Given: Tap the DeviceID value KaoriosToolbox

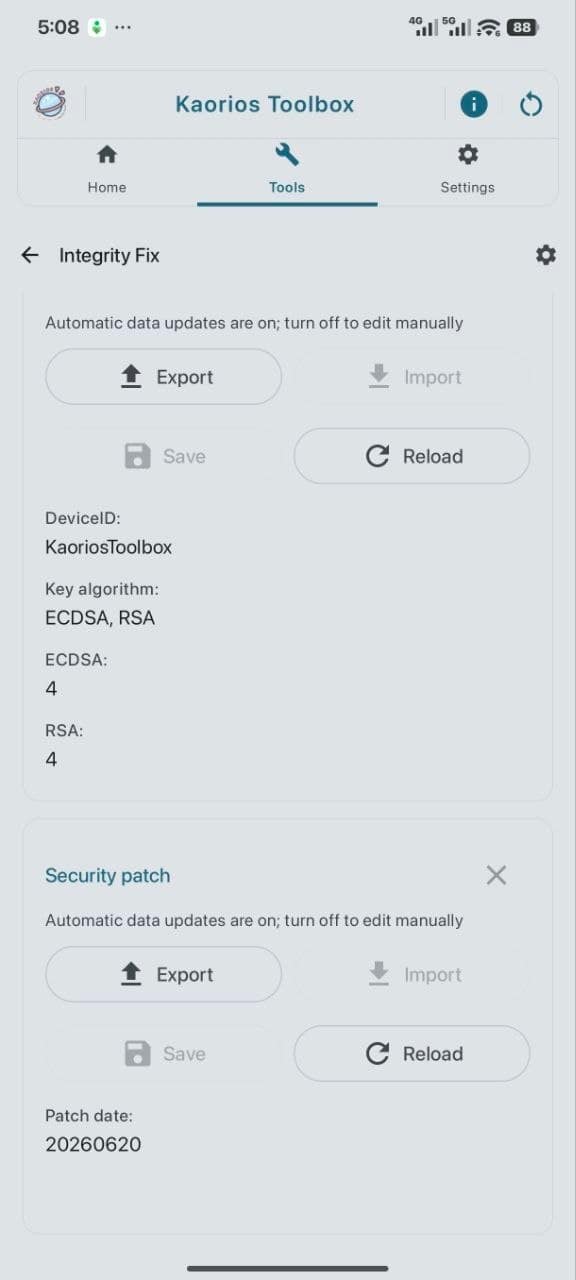Looking at the screenshot, I should tap(108, 547).
